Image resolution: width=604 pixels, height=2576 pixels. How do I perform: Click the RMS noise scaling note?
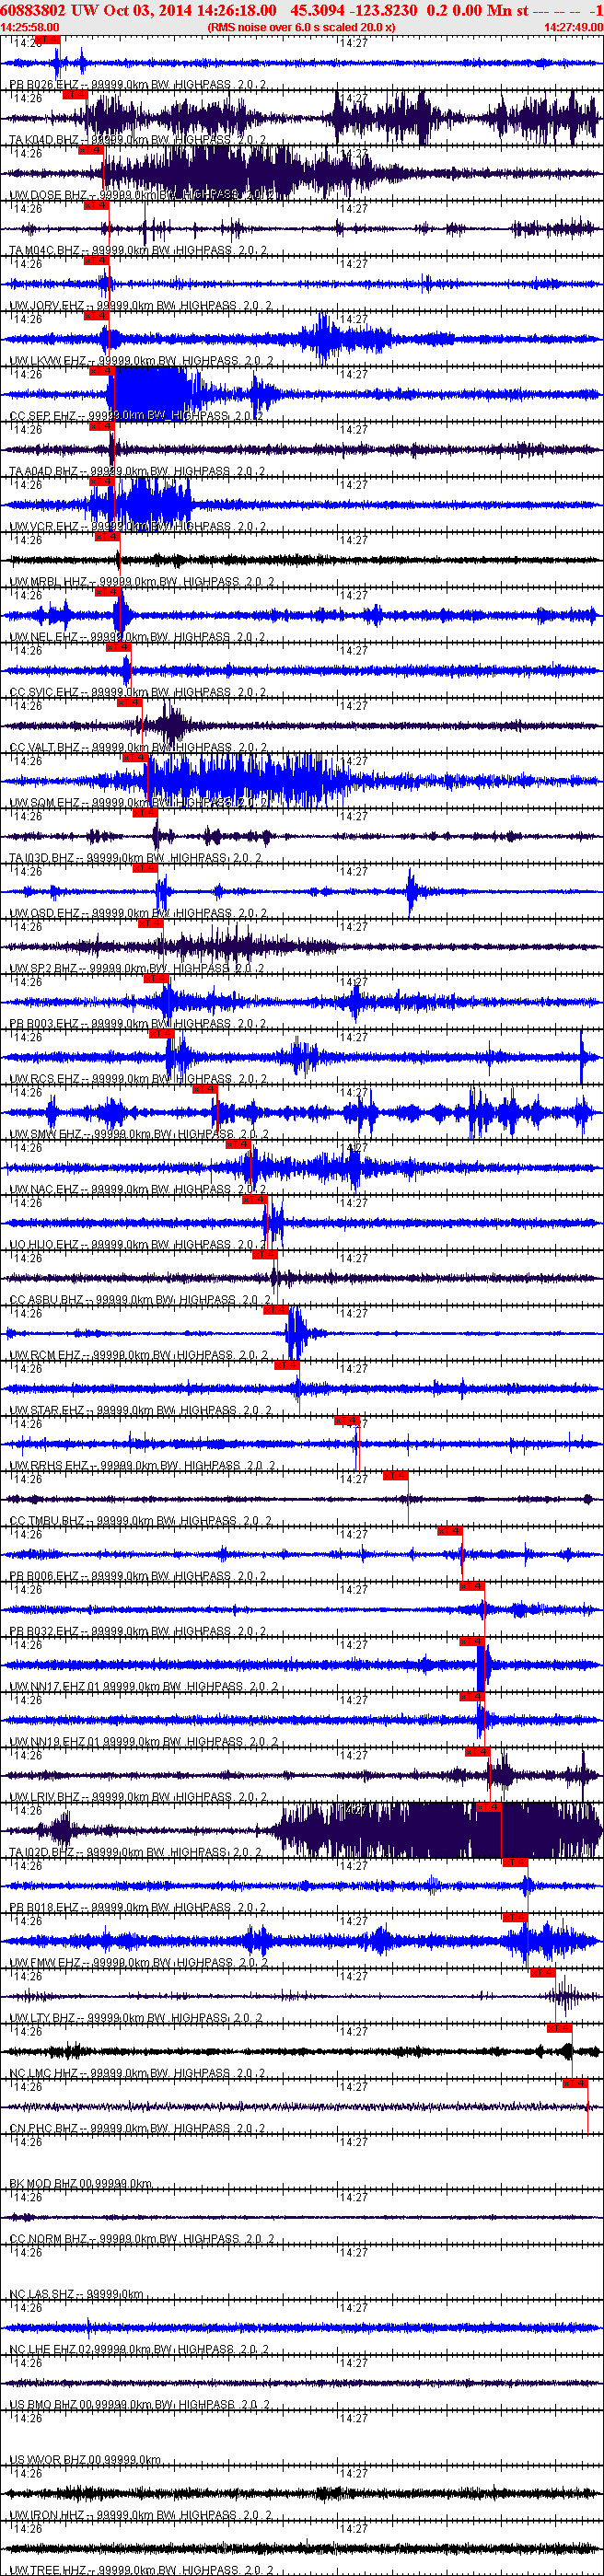pos(301,27)
